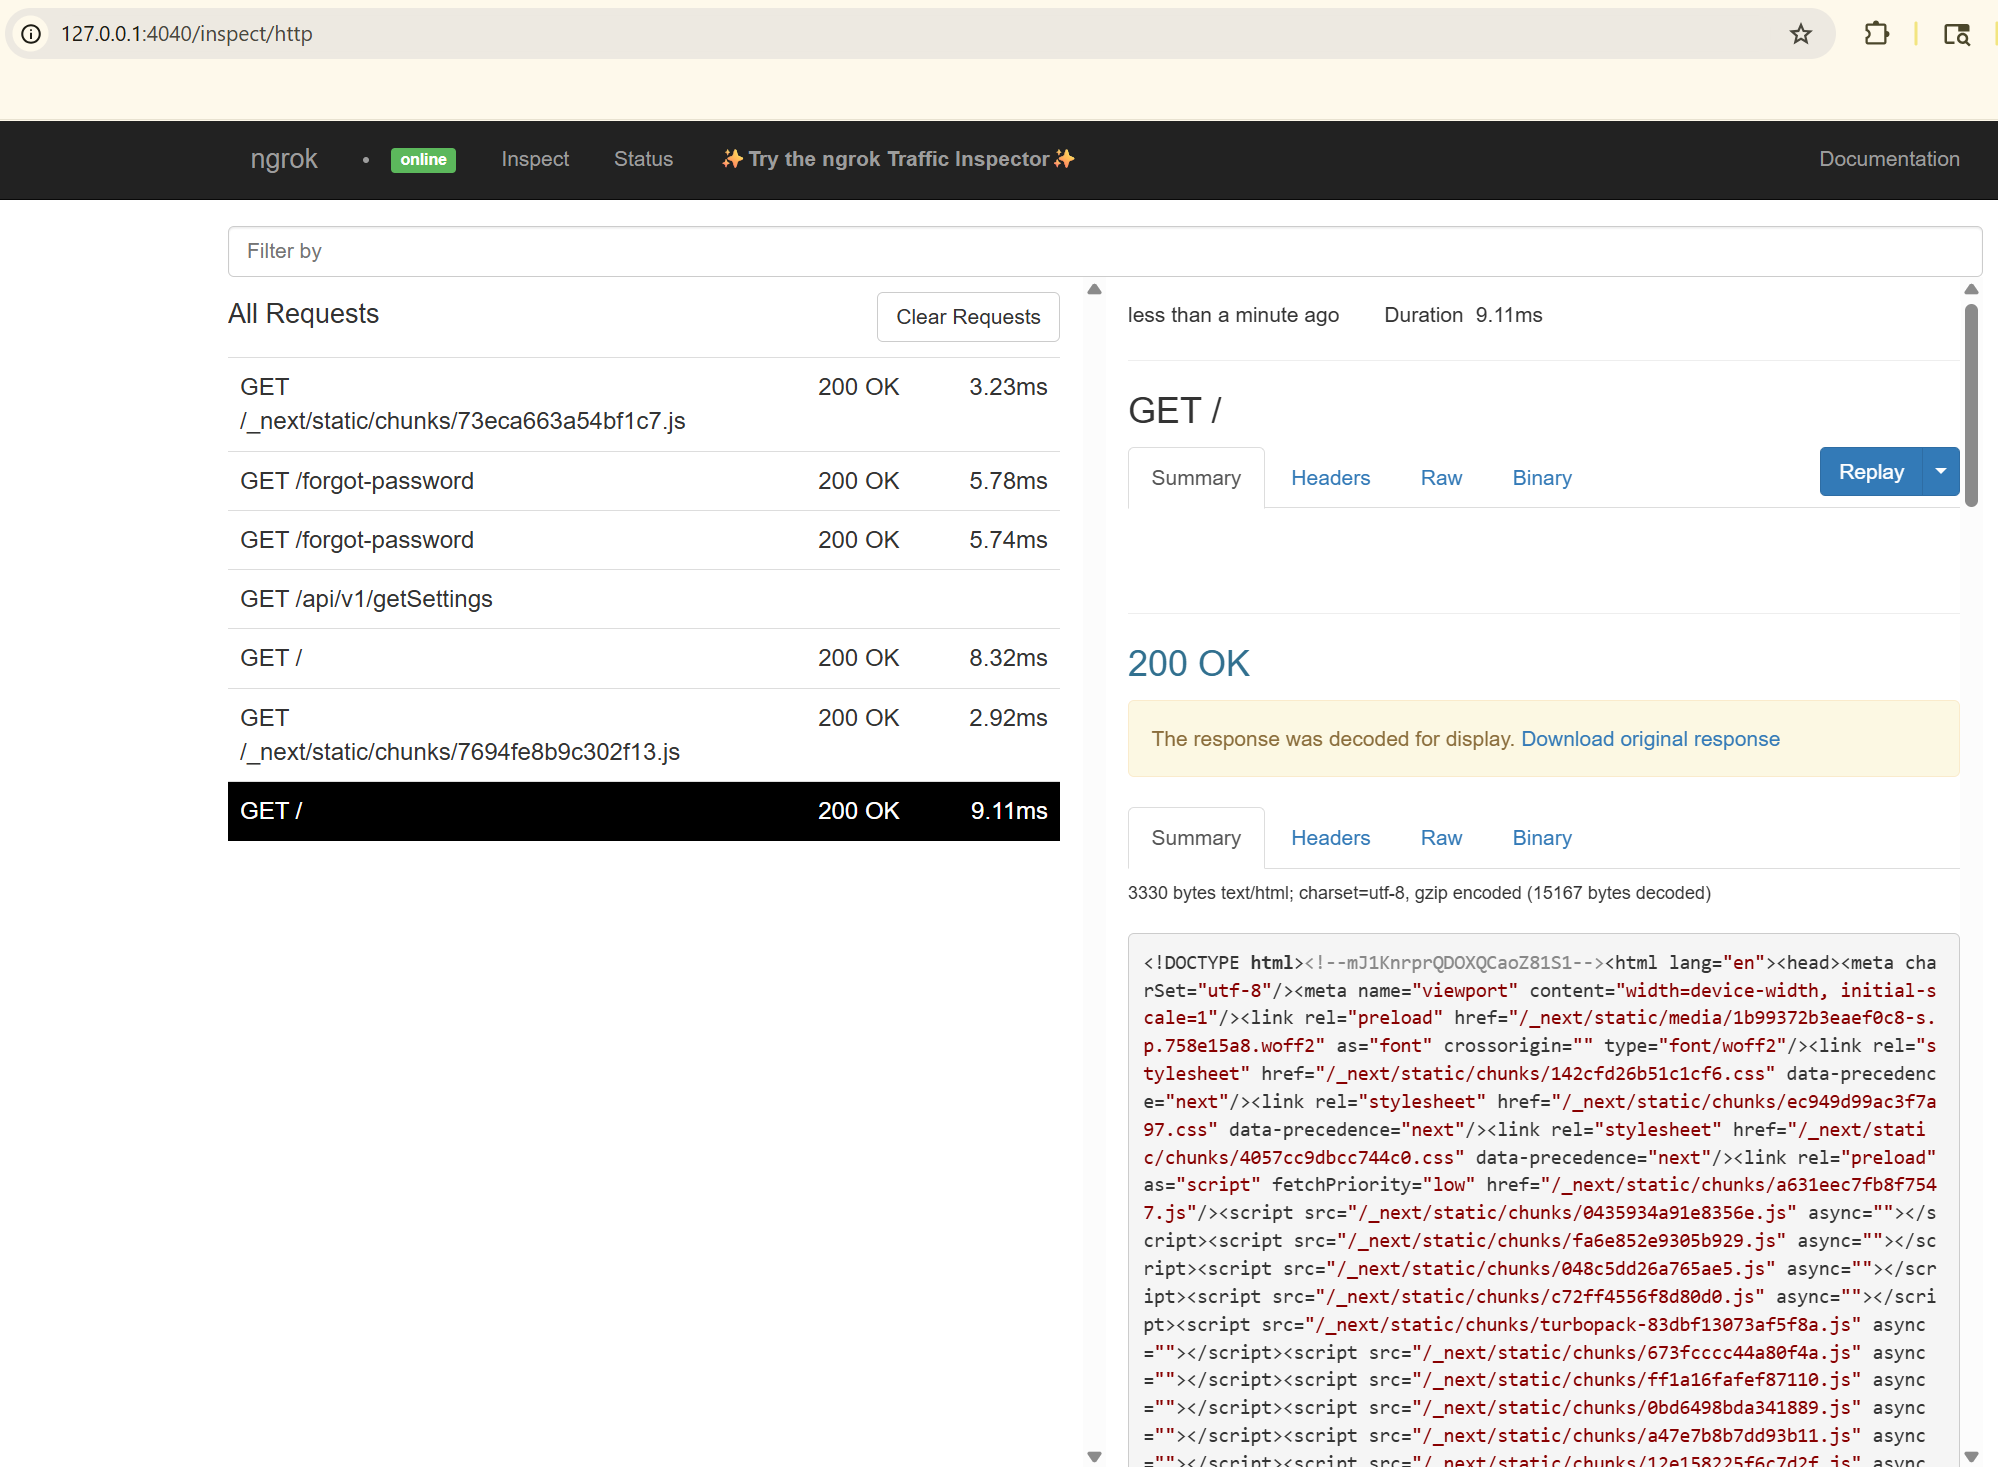View the Binary tab of the response

1541,837
